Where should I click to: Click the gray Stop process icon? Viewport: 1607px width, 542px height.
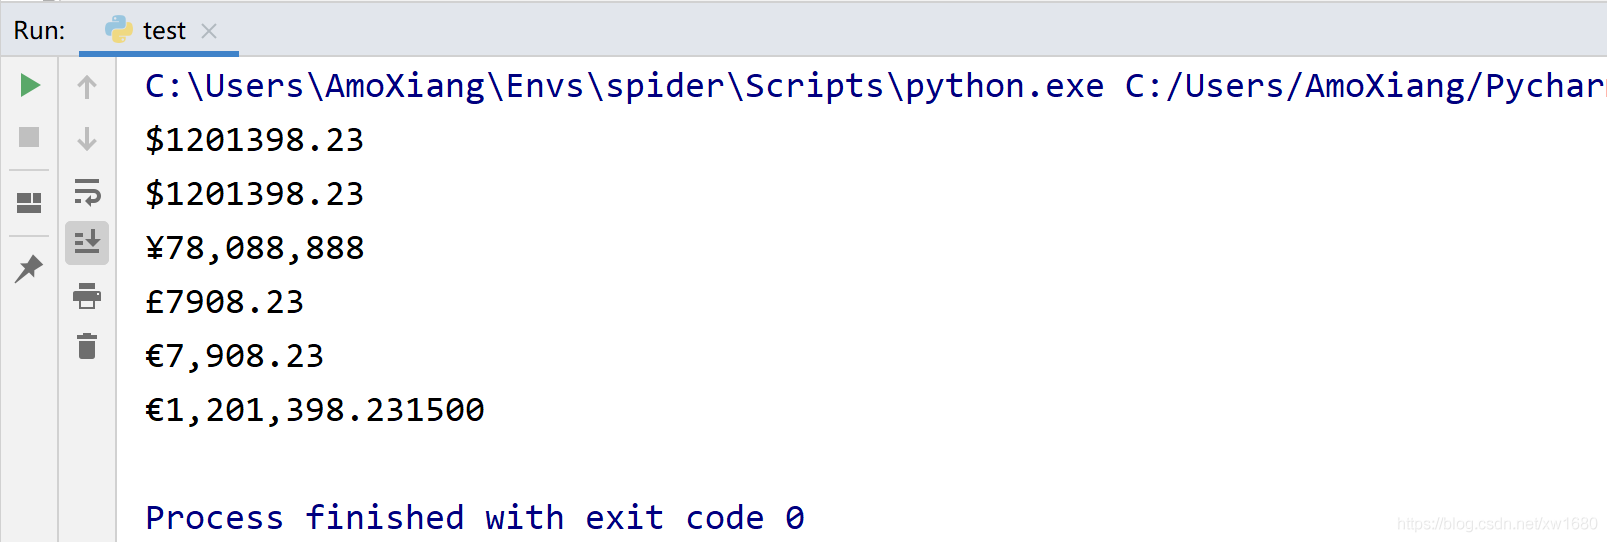29,137
